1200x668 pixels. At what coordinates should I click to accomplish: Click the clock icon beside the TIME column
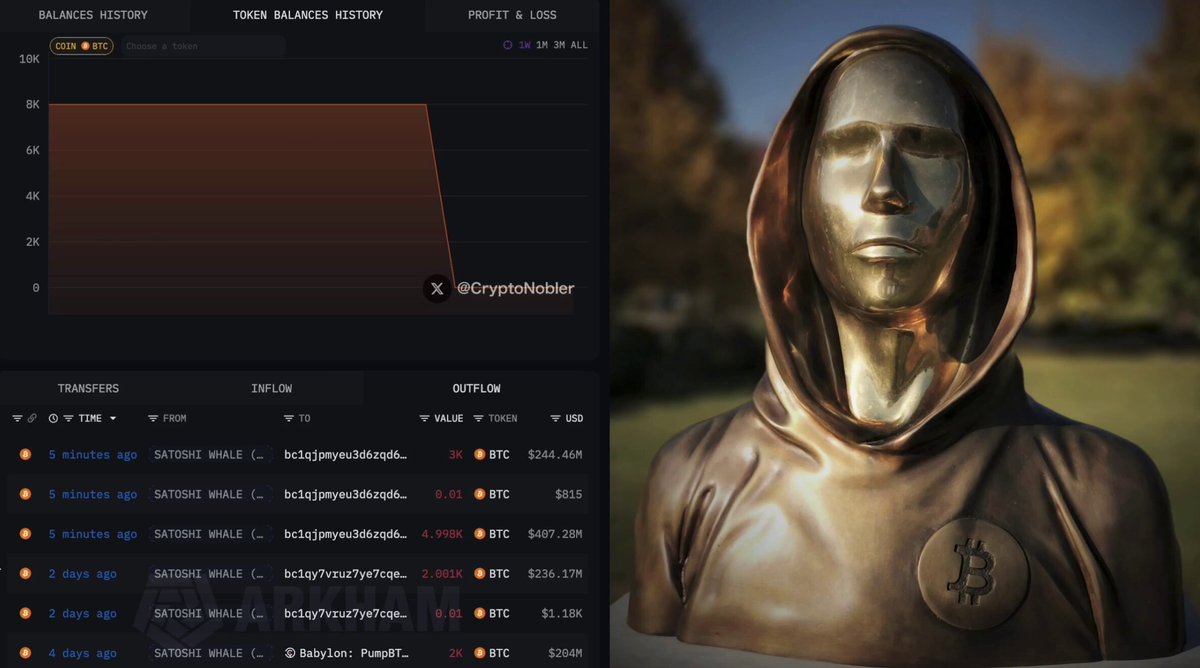click(x=53, y=418)
